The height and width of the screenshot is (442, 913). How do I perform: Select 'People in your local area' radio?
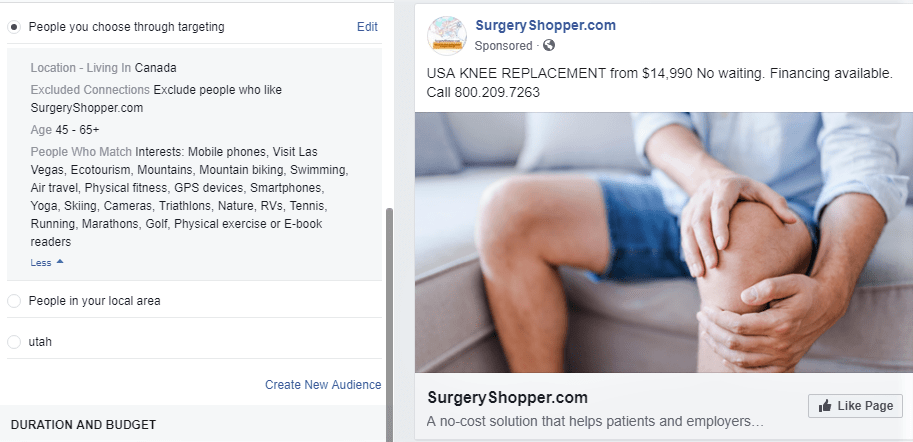coord(14,301)
